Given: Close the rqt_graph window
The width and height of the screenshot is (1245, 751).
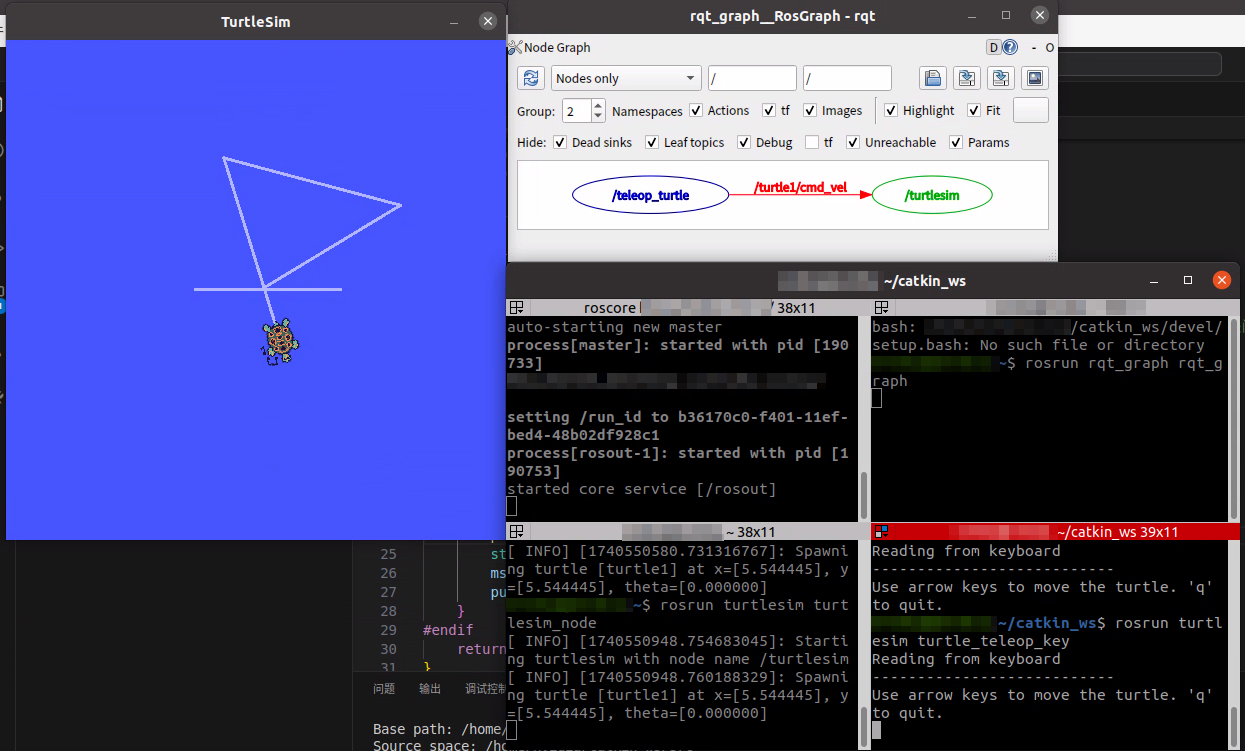Looking at the screenshot, I should point(1040,16).
